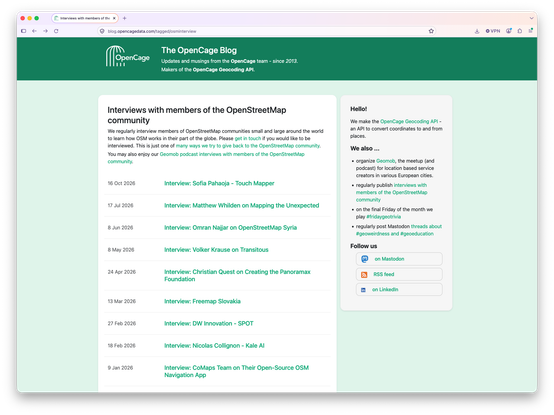Open Interview: Sofia Pahaoja - Touch Mapper
Viewport: 554px width, 415px height.
[219, 183]
